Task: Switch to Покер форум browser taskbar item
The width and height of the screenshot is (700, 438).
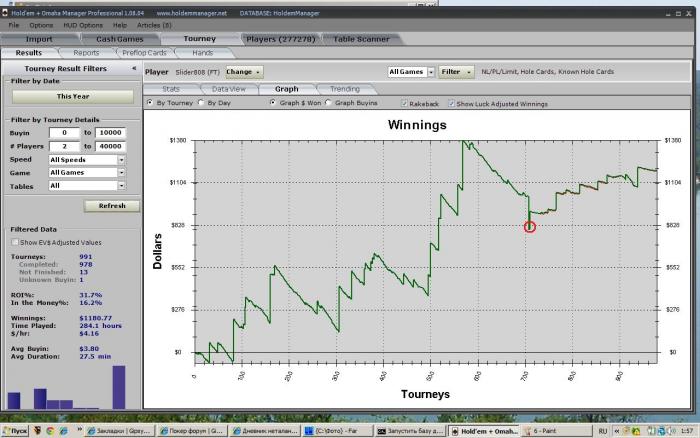Action: [192, 431]
